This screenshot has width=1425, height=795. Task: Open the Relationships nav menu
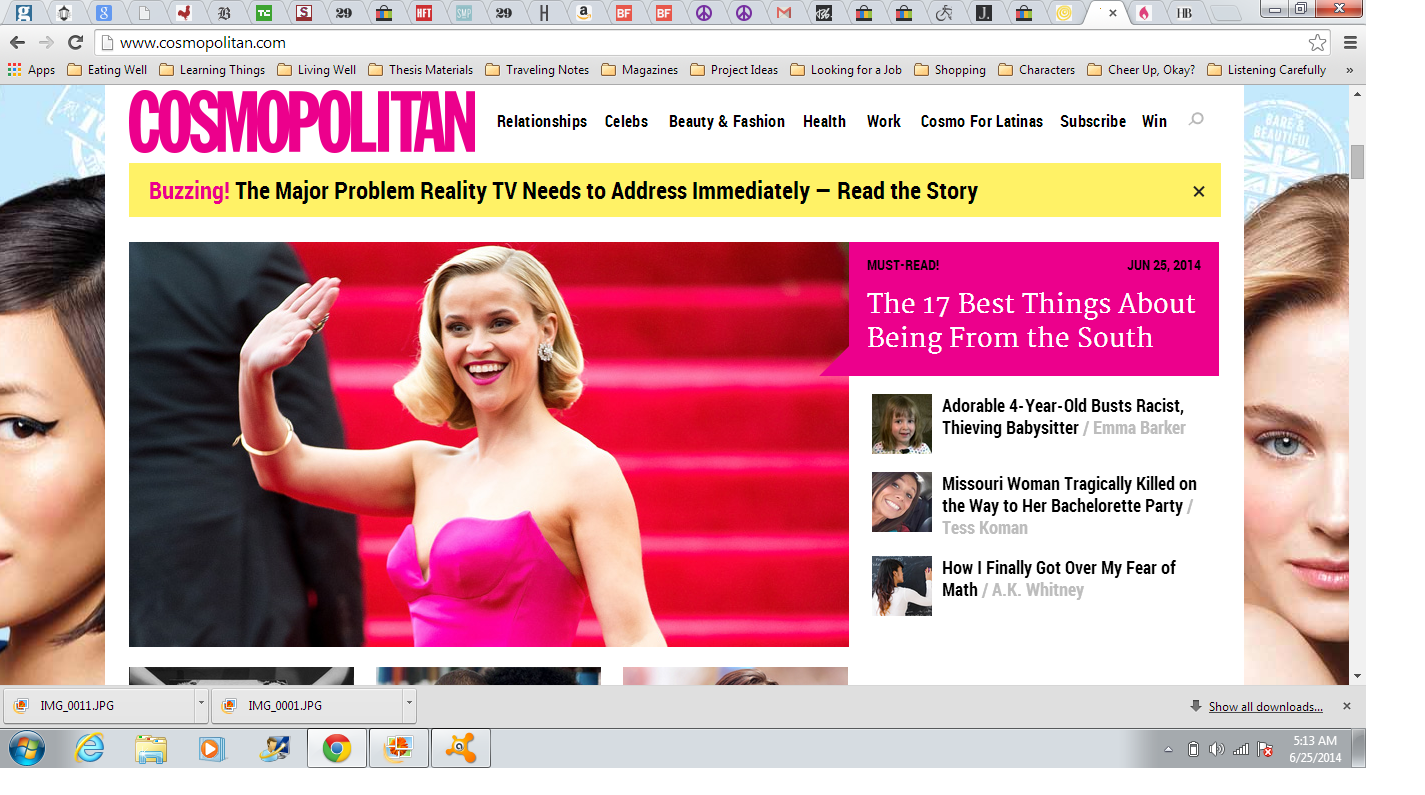542,121
